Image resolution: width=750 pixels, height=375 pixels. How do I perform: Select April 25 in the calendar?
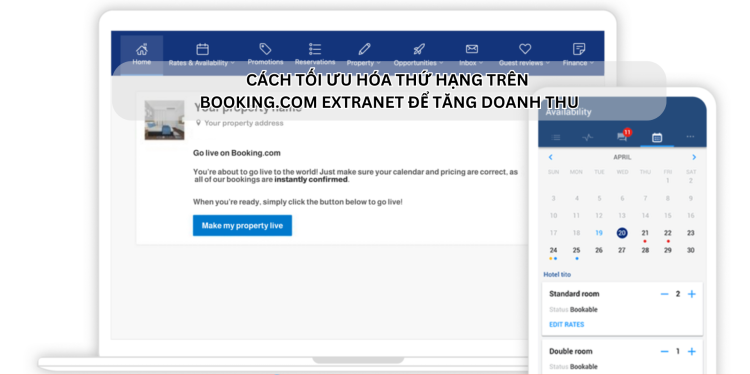pyautogui.click(x=576, y=250)
